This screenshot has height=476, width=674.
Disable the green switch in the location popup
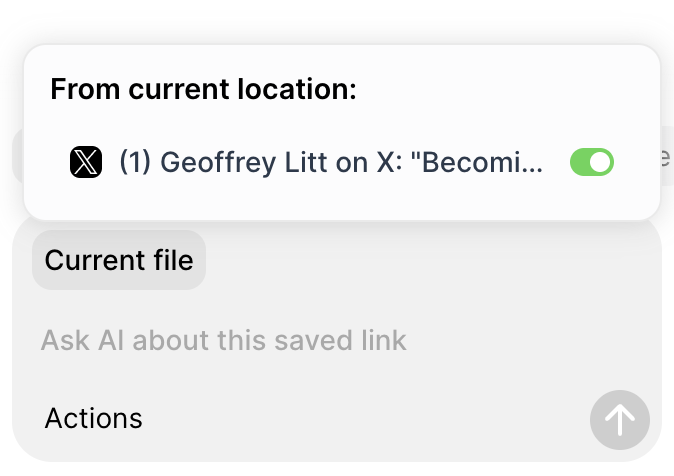click(591, 162)
